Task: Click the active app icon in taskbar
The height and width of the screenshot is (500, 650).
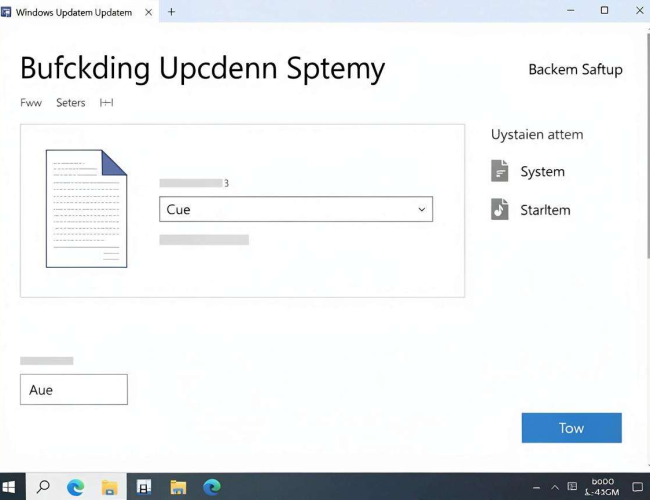Action: 143,487
